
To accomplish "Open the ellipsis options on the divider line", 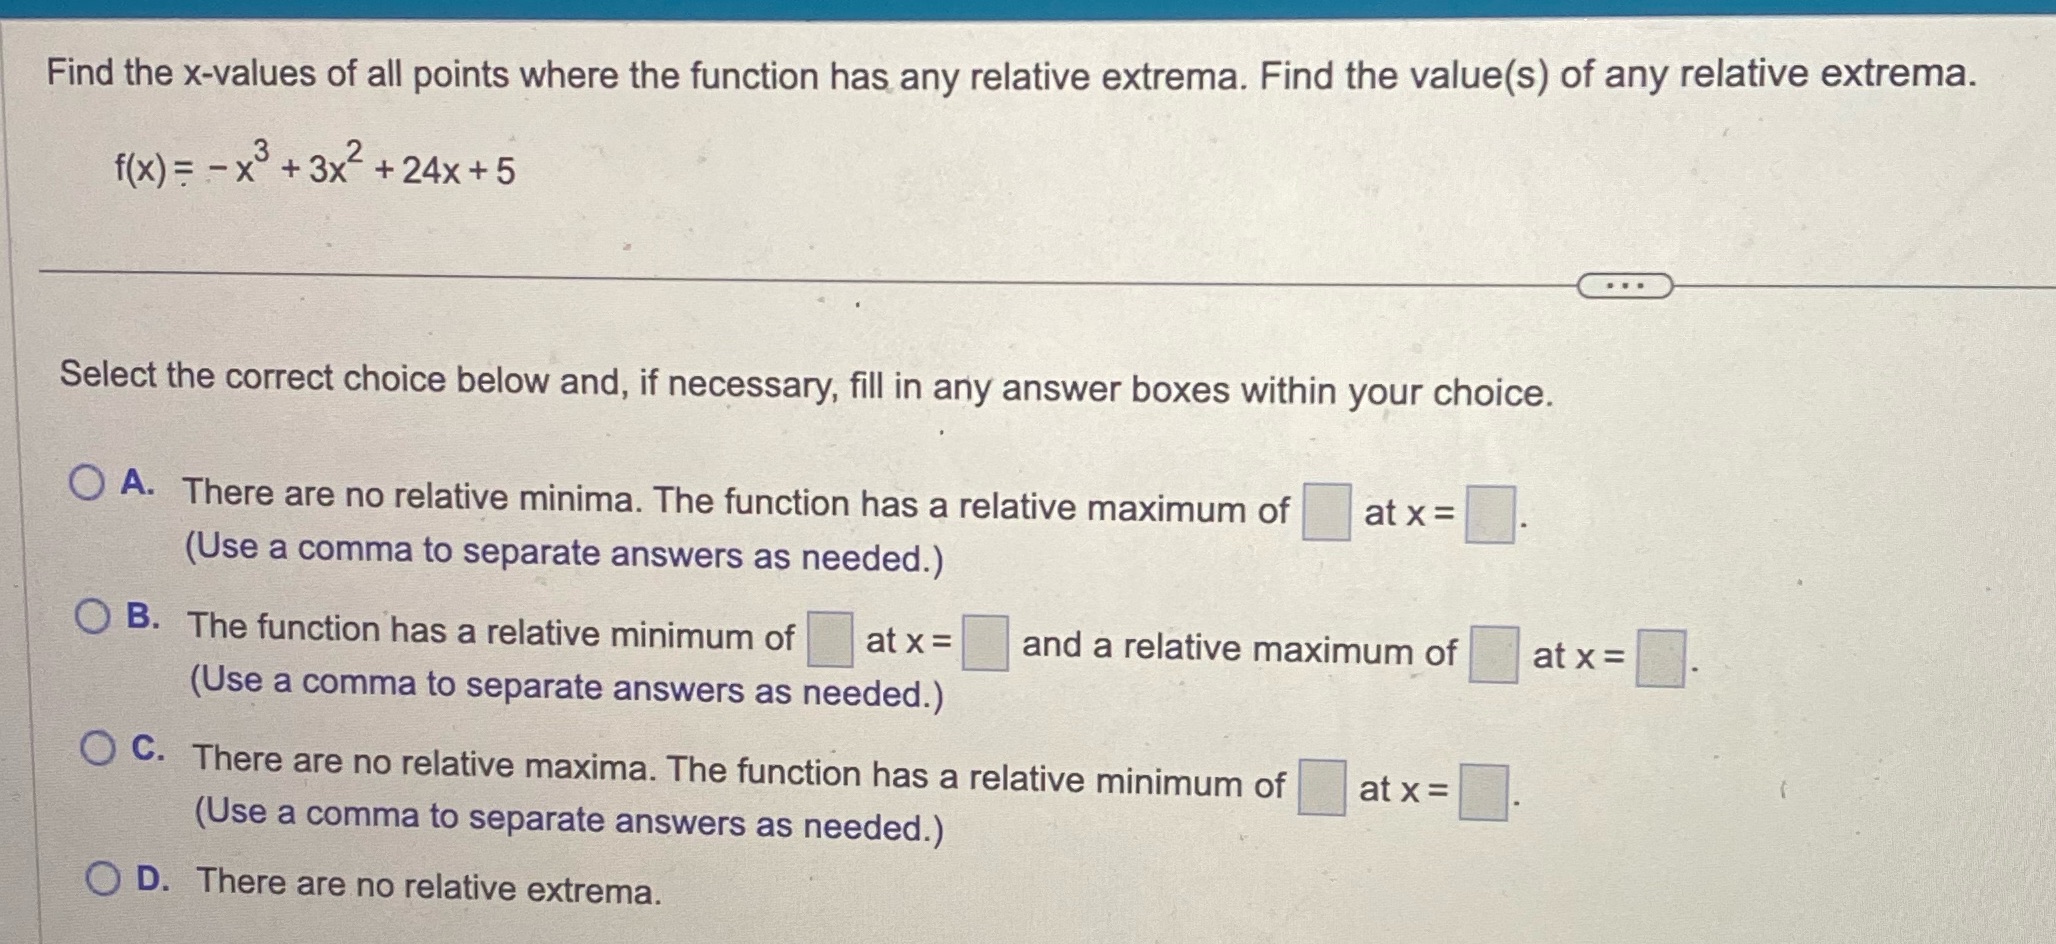I will 1625,286.
